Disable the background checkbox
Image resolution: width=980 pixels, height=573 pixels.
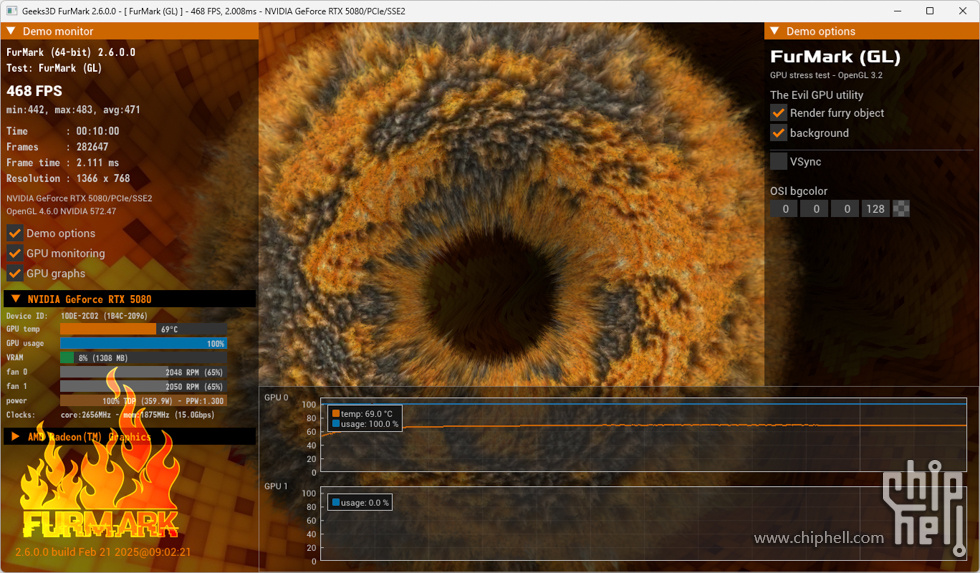click(x=778, y=133)
